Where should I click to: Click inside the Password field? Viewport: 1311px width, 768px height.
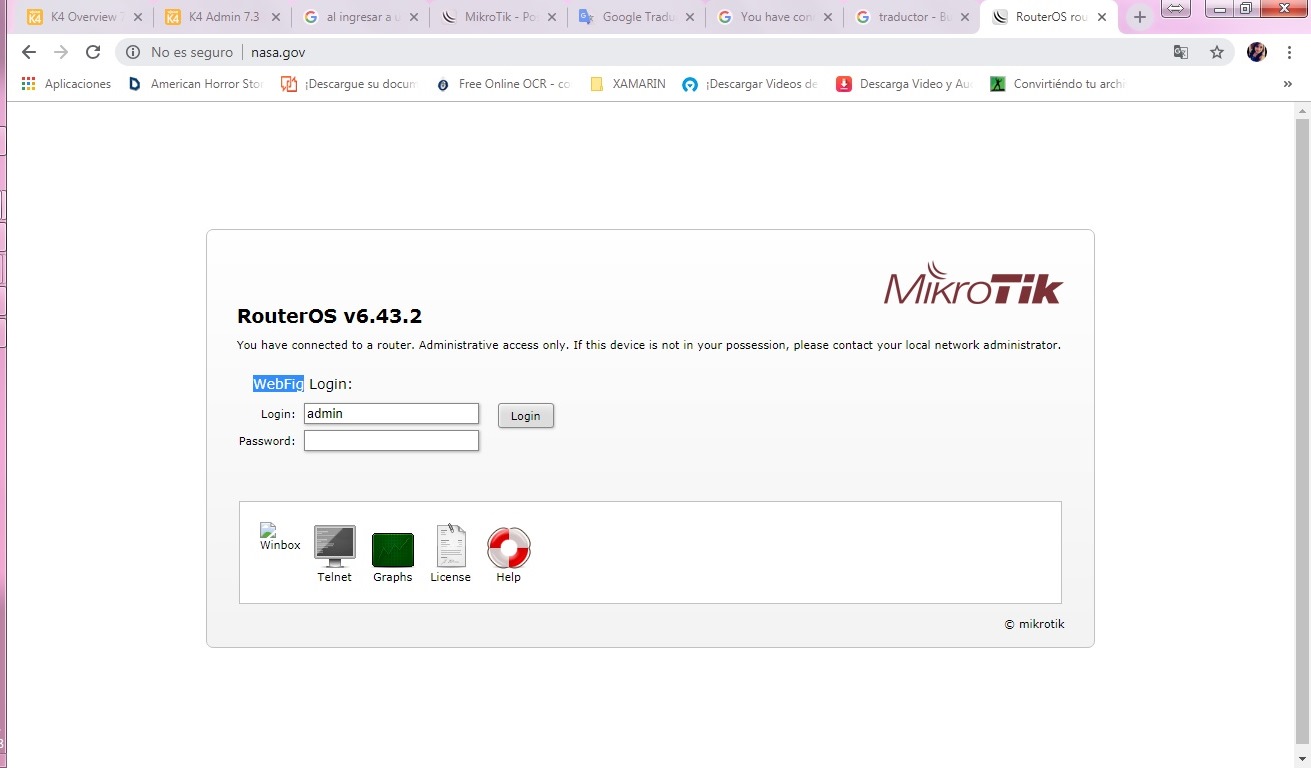(x=391, y=439)
